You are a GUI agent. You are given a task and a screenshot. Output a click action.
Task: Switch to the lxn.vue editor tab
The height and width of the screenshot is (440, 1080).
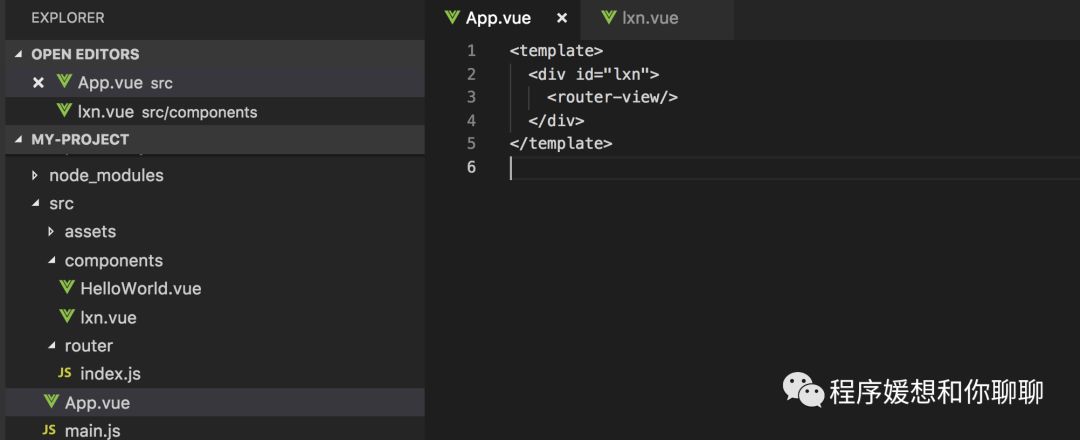point(650,18)
